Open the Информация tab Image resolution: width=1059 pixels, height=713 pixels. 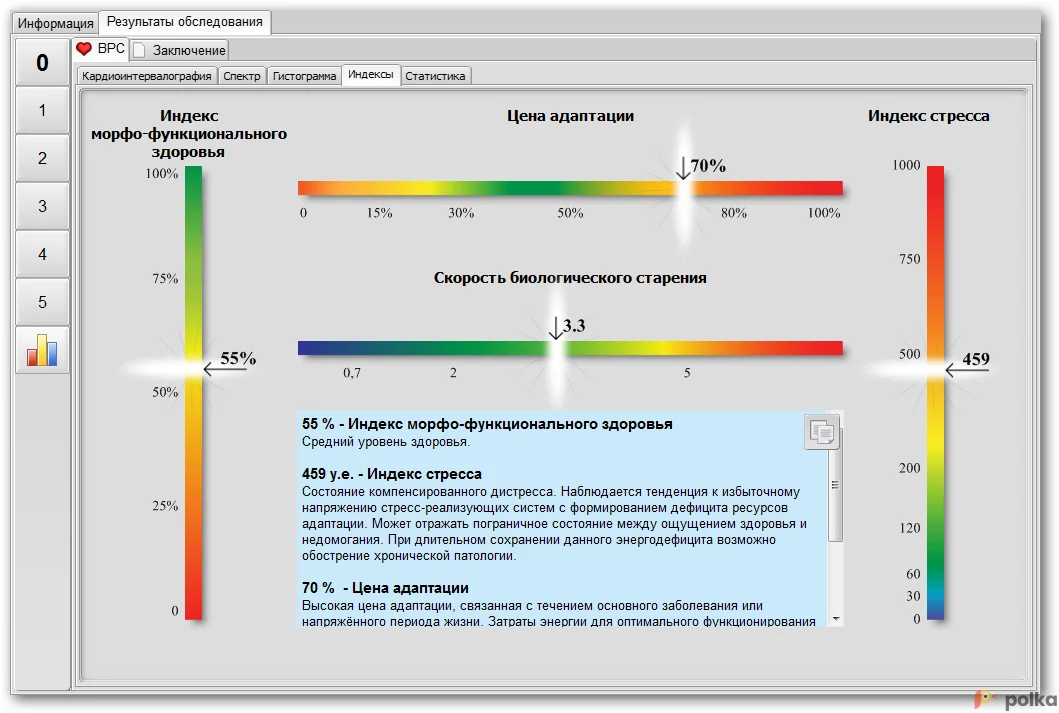pyautogui.click(x=55, y=22)
